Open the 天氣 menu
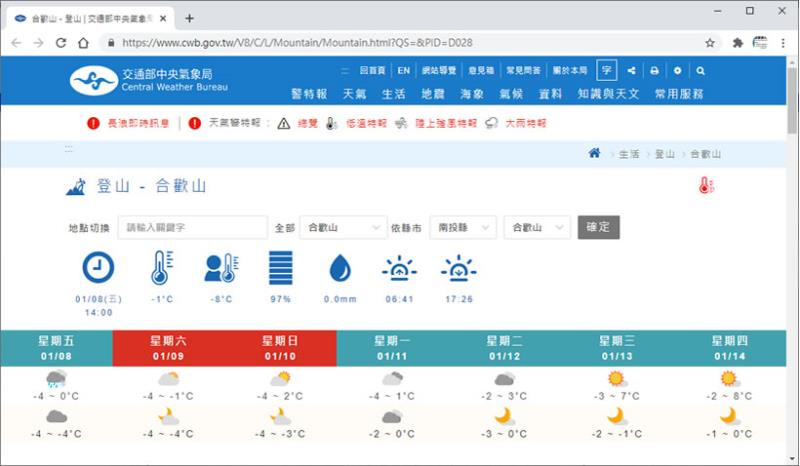 (x=355, y=94)
